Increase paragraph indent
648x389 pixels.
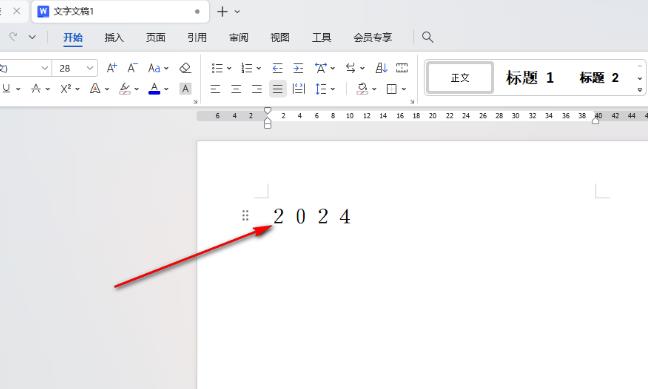[298, 68]
